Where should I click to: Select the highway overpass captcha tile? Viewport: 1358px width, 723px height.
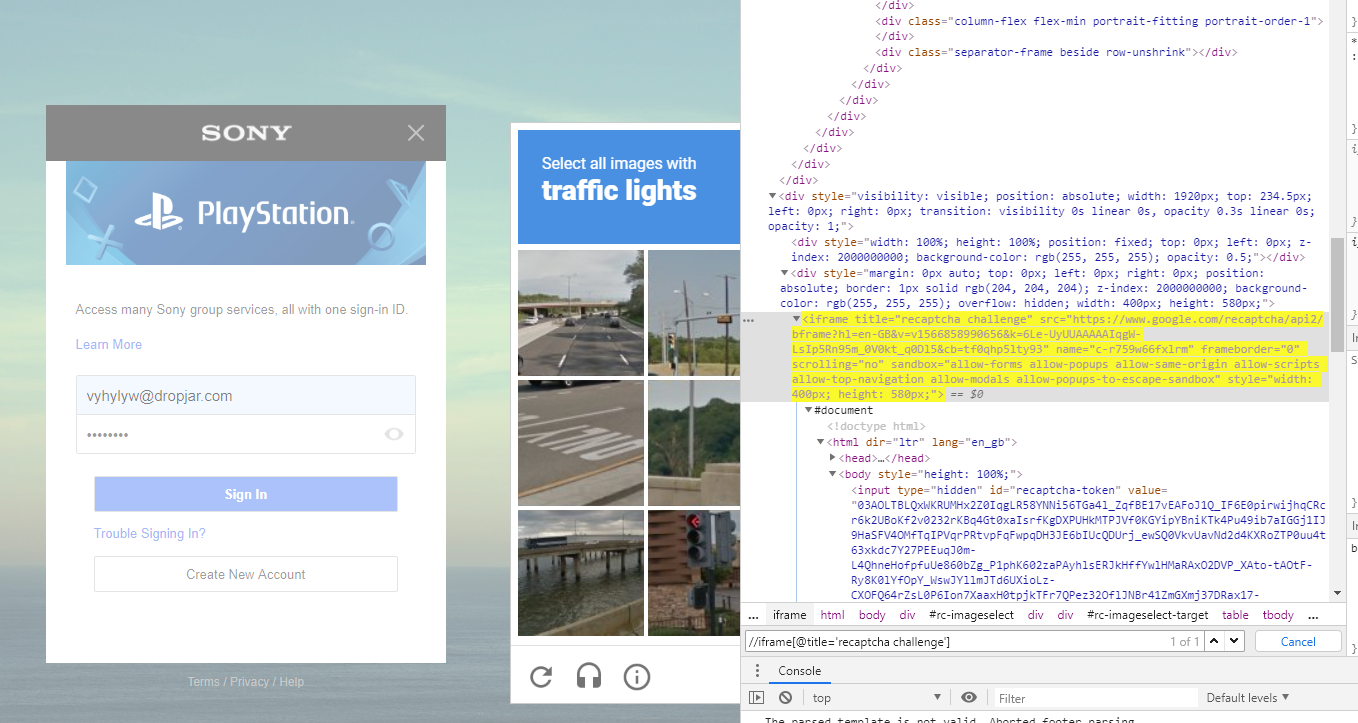581,313
